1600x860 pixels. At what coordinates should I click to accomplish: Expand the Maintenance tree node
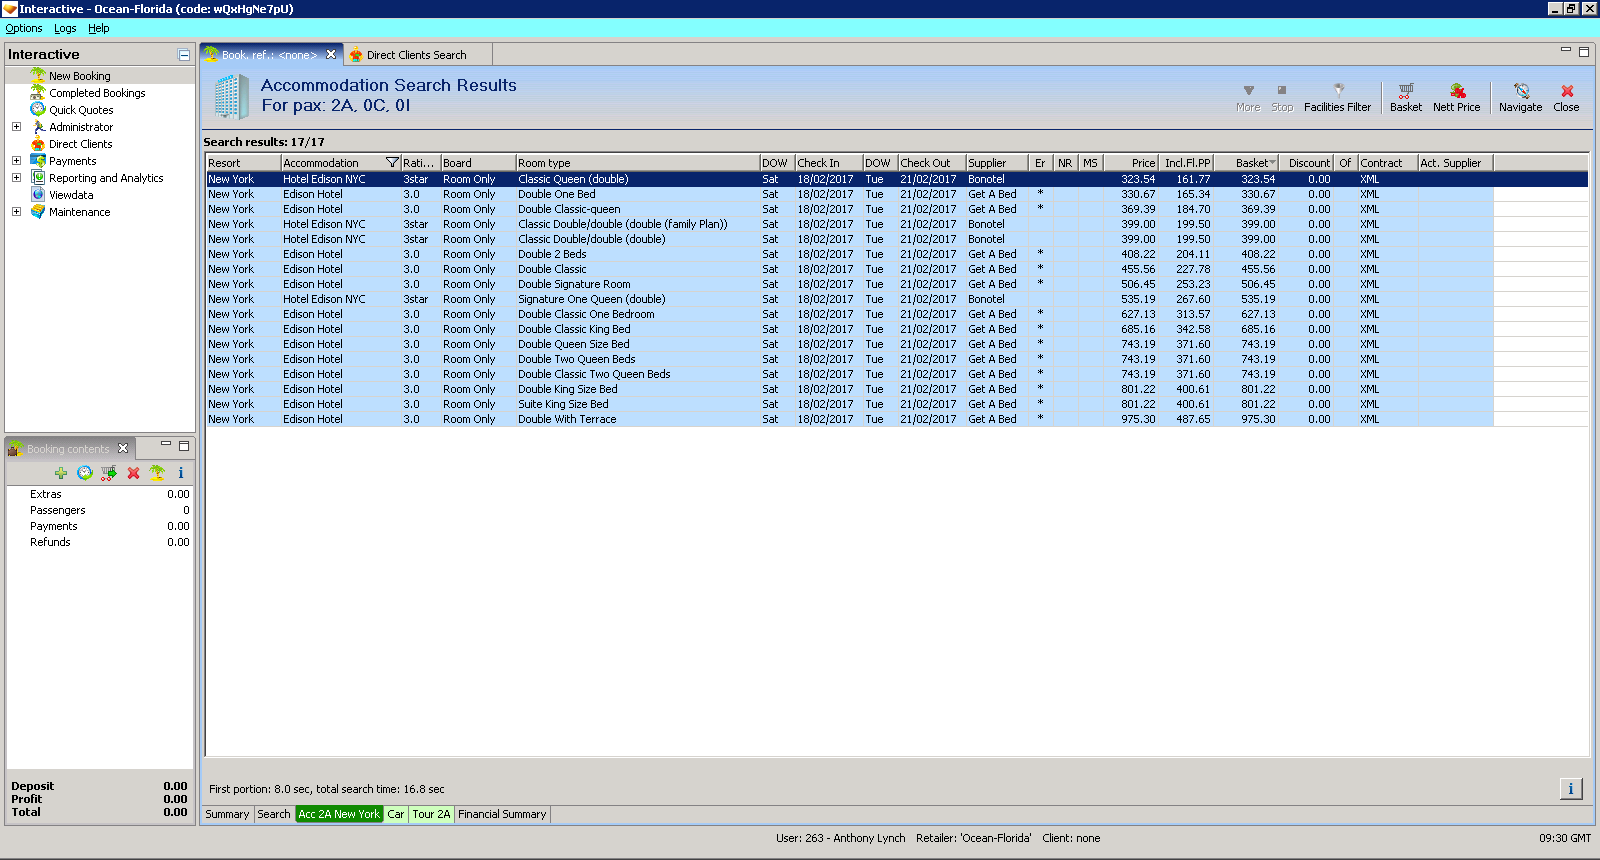click(x=16, y=212)
